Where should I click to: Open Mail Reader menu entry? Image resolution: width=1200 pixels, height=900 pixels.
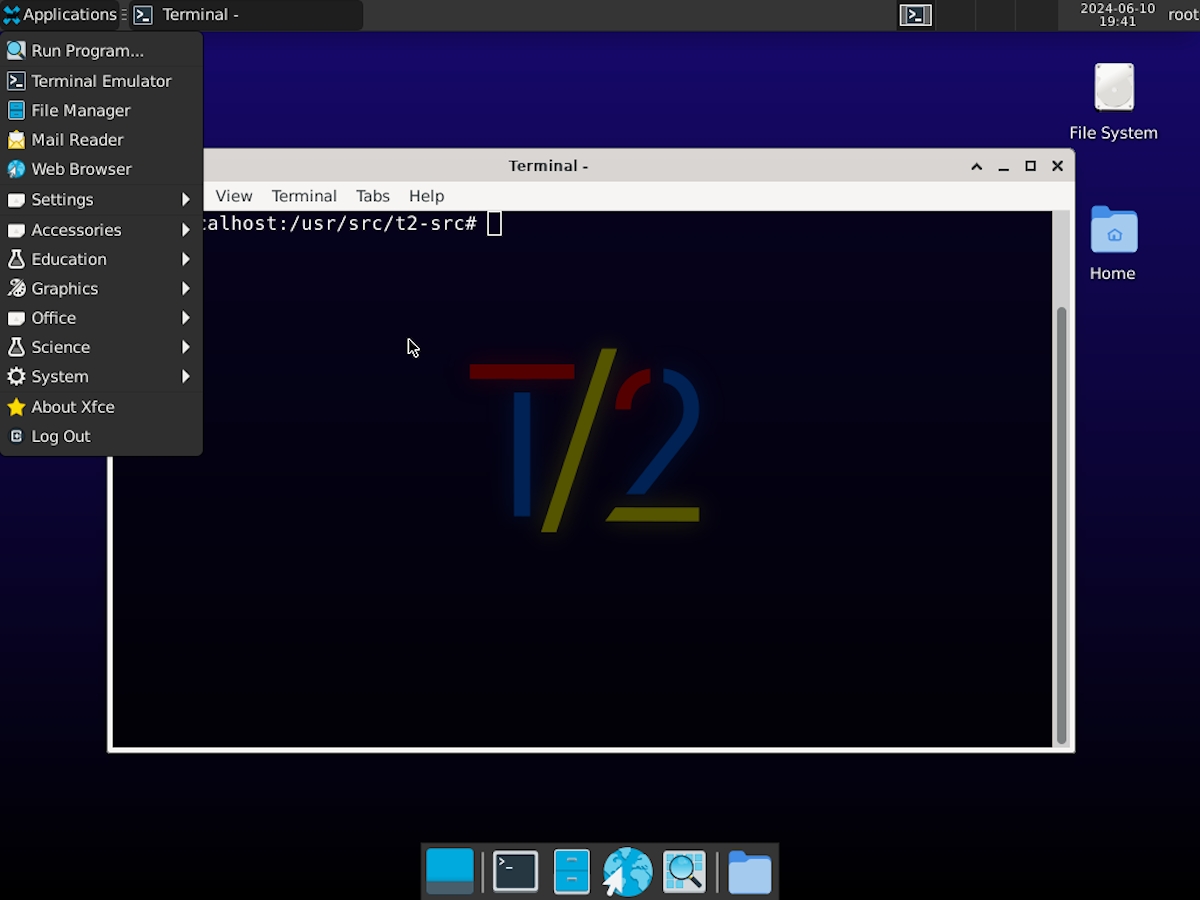click(101, 140)
